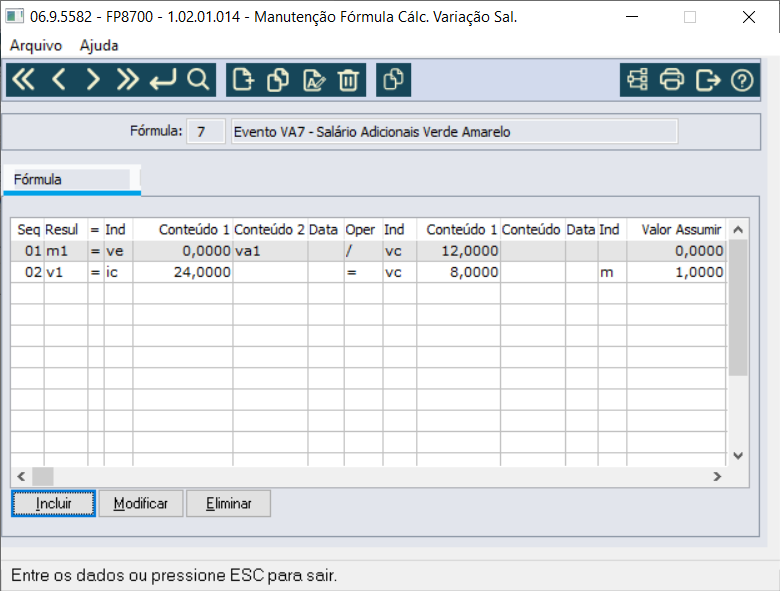Click the vertical scrollbar thumb
Screen dimensions: 780x591
(x=738, y=307)
